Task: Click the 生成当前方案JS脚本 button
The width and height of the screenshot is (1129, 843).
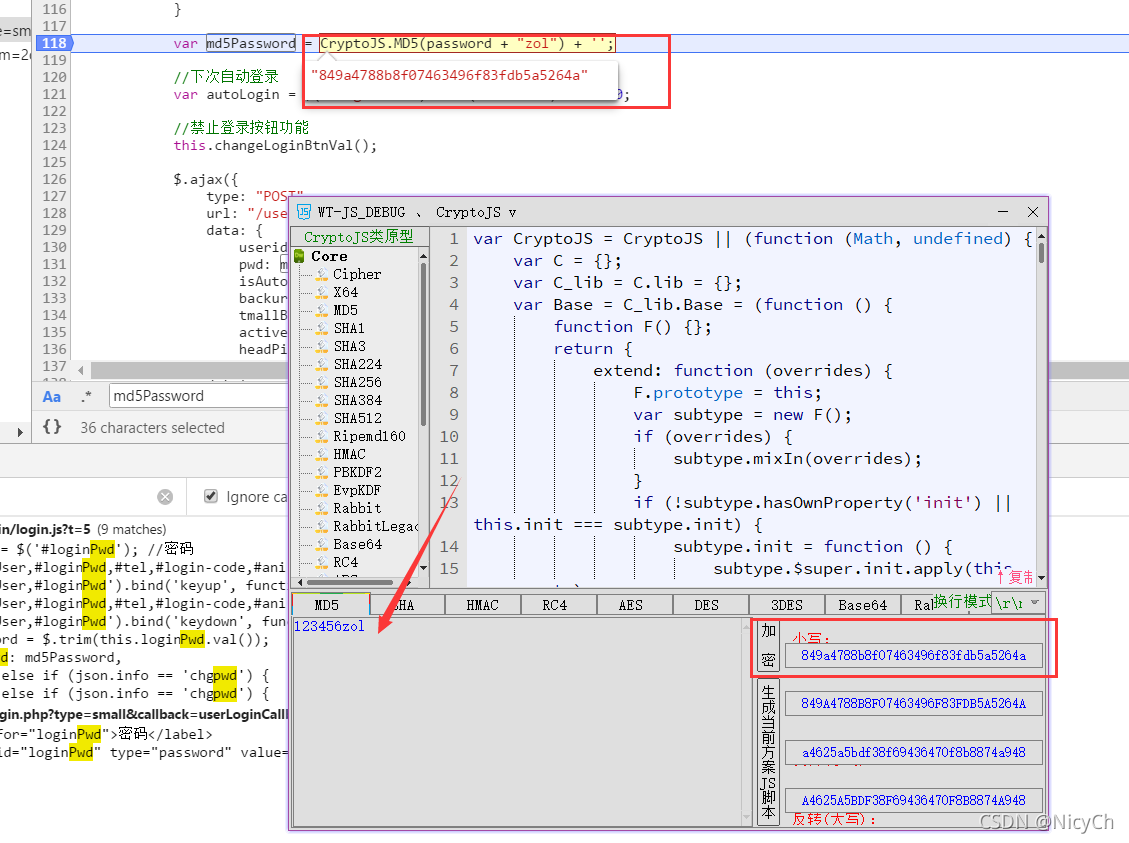Action: (x=768, y=752)
